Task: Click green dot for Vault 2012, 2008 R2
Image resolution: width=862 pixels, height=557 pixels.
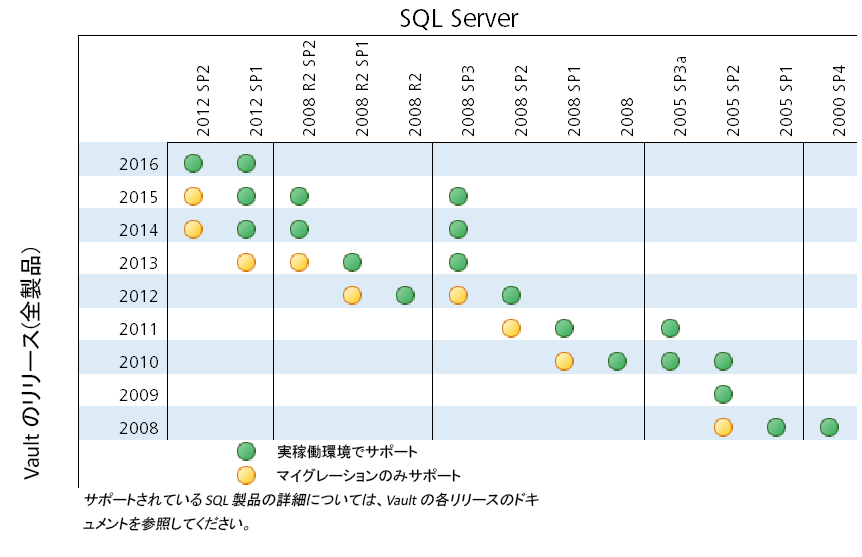Action: [405, 295]
